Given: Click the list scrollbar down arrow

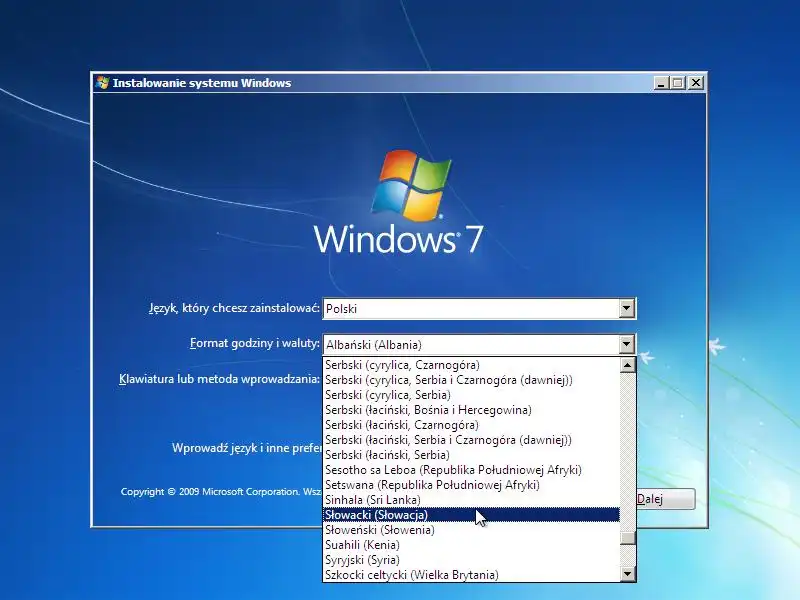Looking at the screenshot, I should [628, 574].
